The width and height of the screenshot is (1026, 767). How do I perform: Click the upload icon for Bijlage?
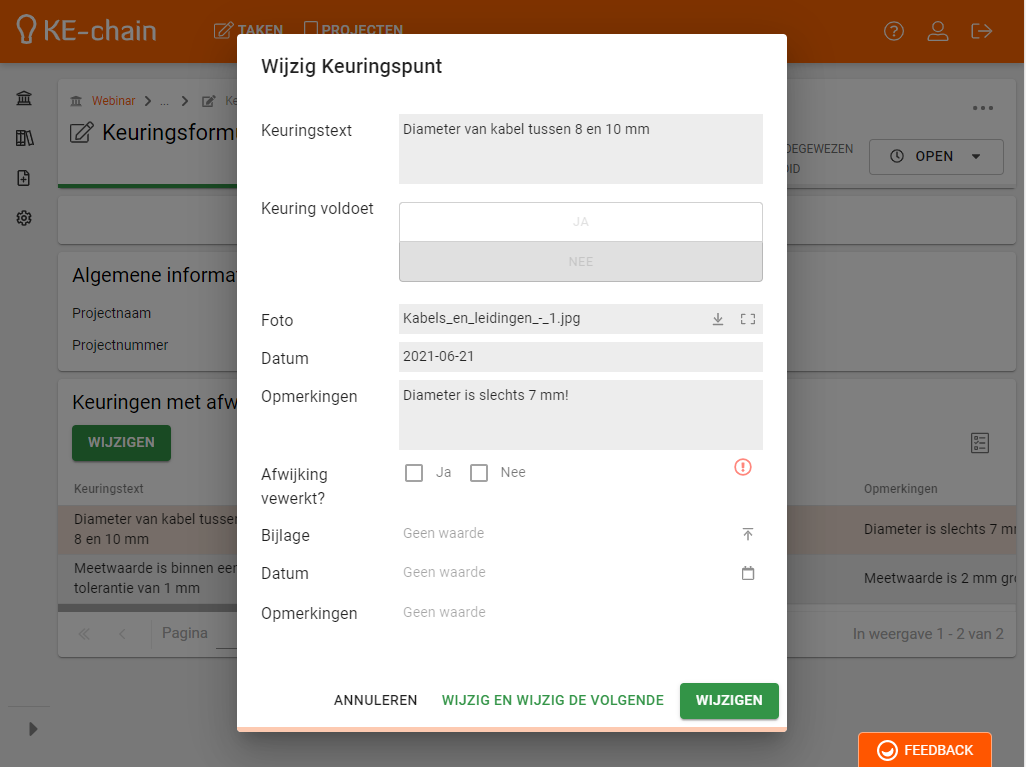coord(747,535)
